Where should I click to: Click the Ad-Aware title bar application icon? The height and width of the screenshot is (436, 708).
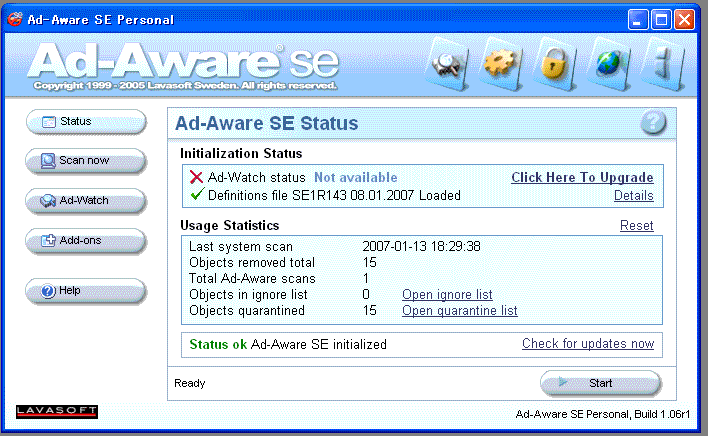coord(14,19)
